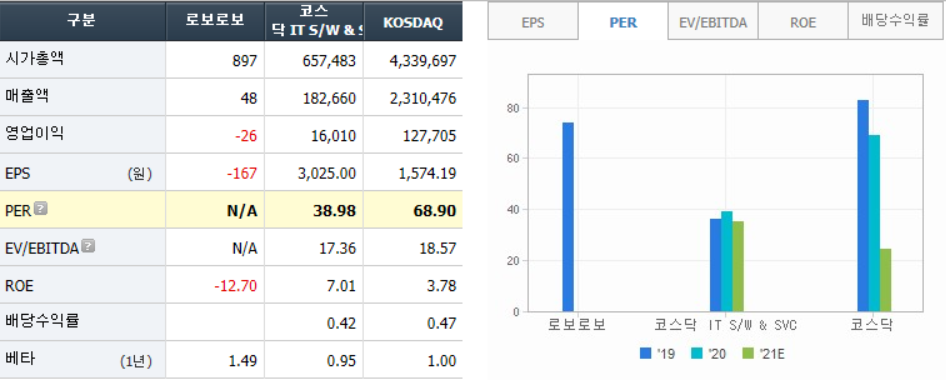The height and width of the screenshot is (380, 946).
Task: Click the 0.95 beta value
Action: tap(341, 361)
